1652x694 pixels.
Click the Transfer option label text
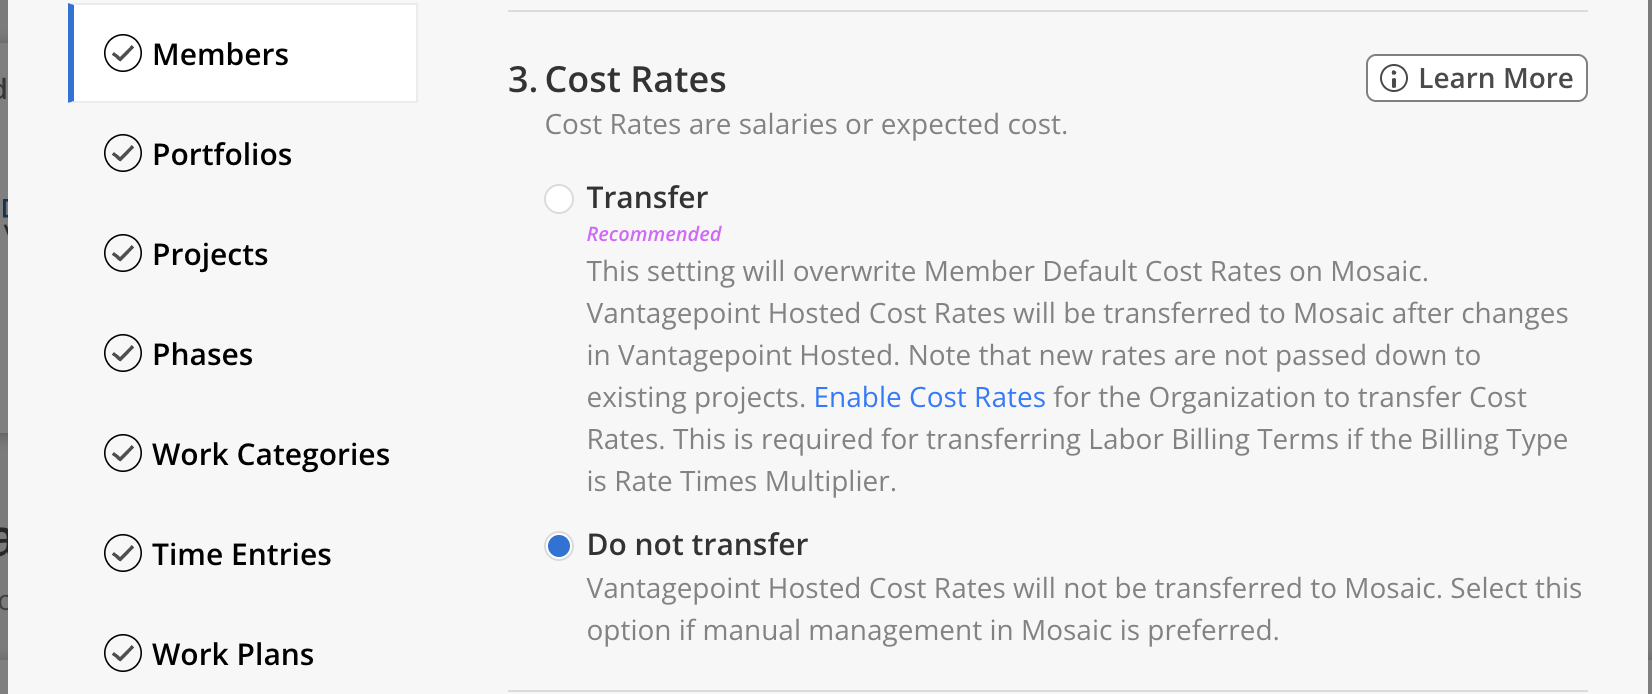tap(647, 197)
